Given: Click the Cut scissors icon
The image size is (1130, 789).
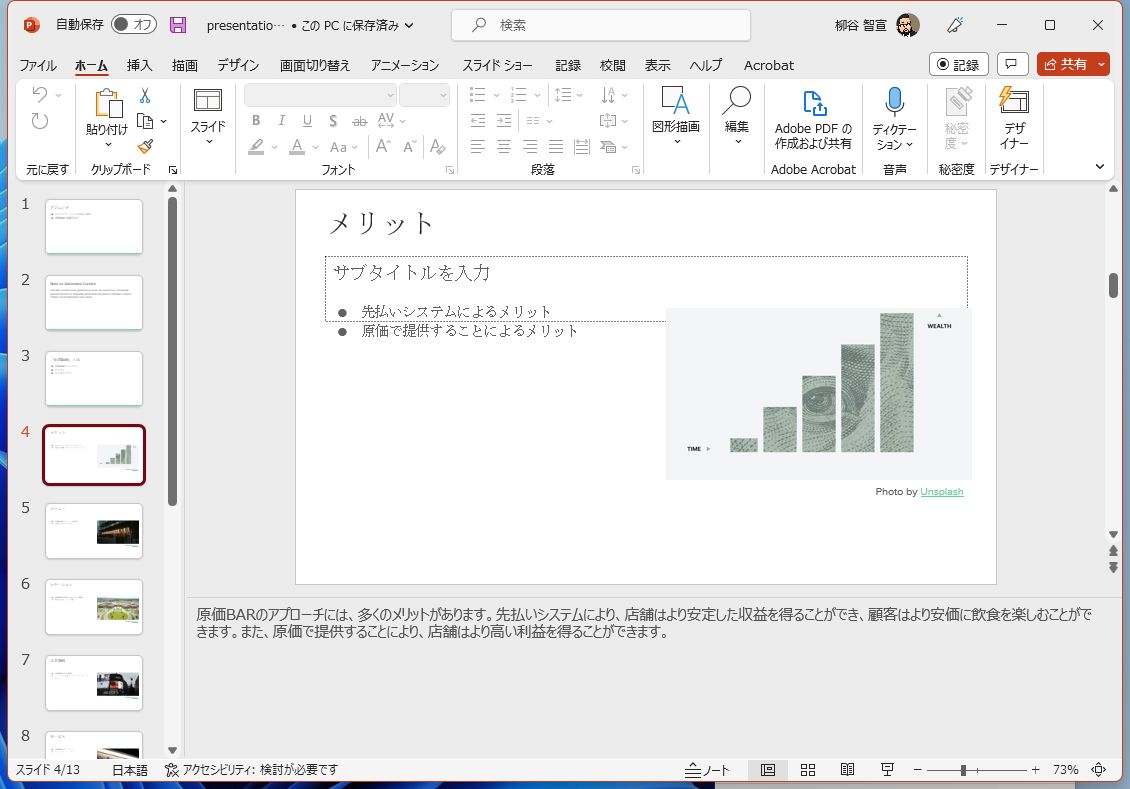Looking at the screenshot, I should [145, 96].
